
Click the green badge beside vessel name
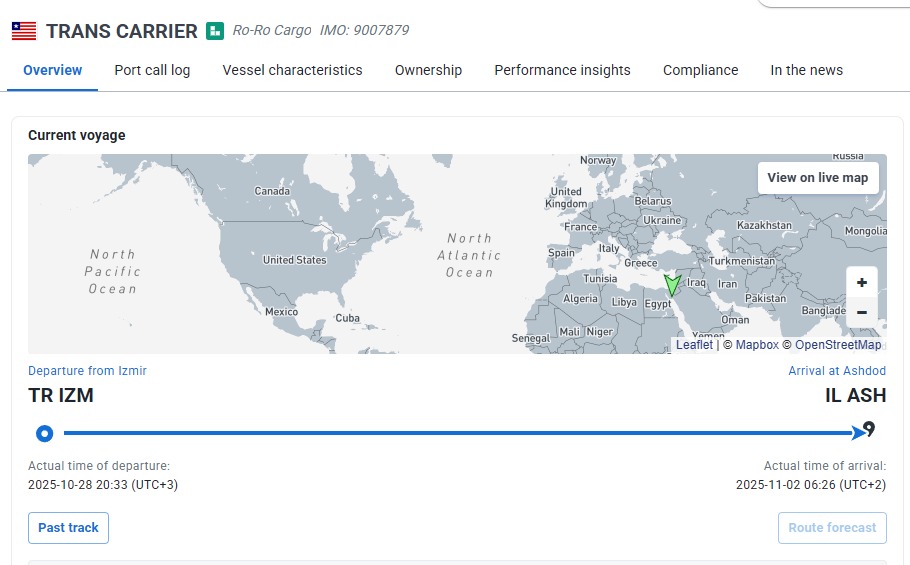(215, 31)
